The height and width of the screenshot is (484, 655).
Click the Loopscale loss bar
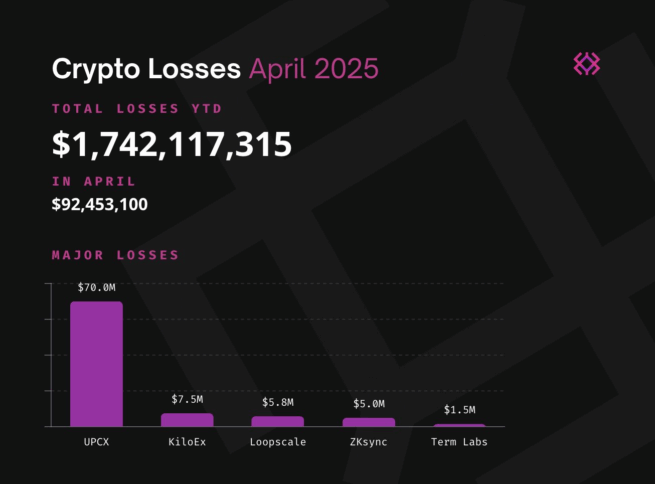[x=277, y=421]
